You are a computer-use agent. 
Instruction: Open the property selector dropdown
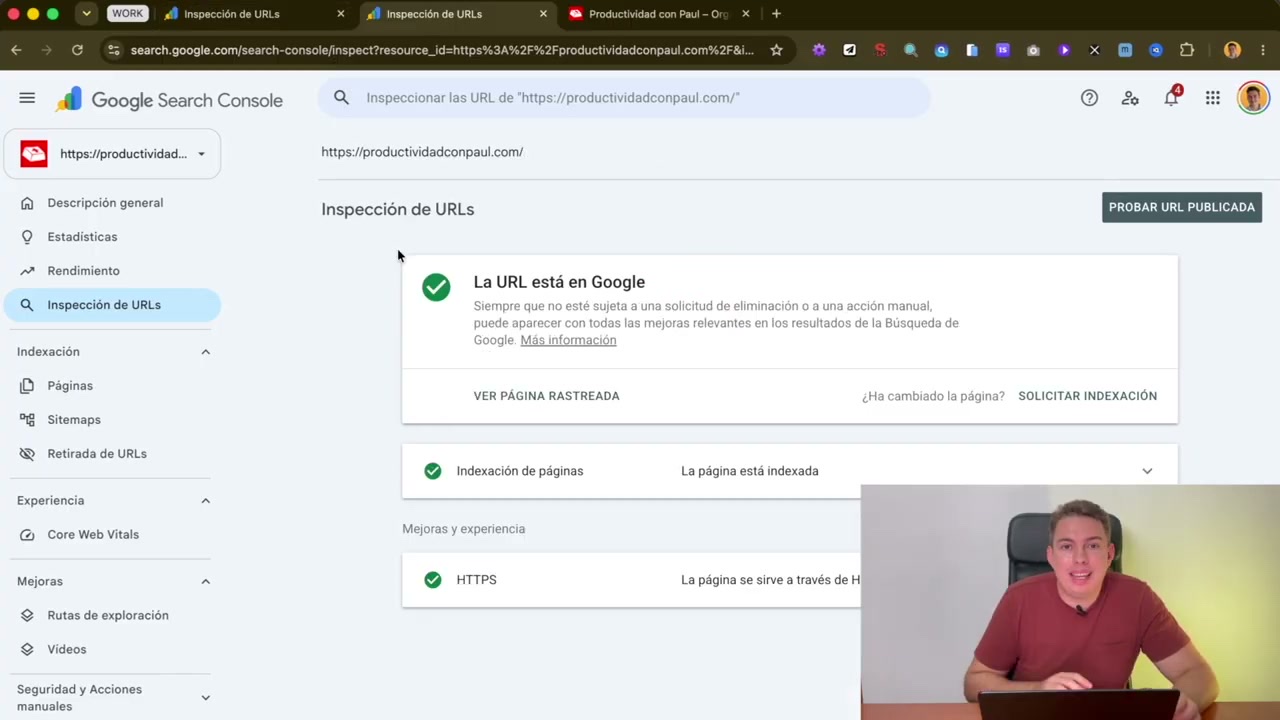pyautogui.click(x=112, y=154)
